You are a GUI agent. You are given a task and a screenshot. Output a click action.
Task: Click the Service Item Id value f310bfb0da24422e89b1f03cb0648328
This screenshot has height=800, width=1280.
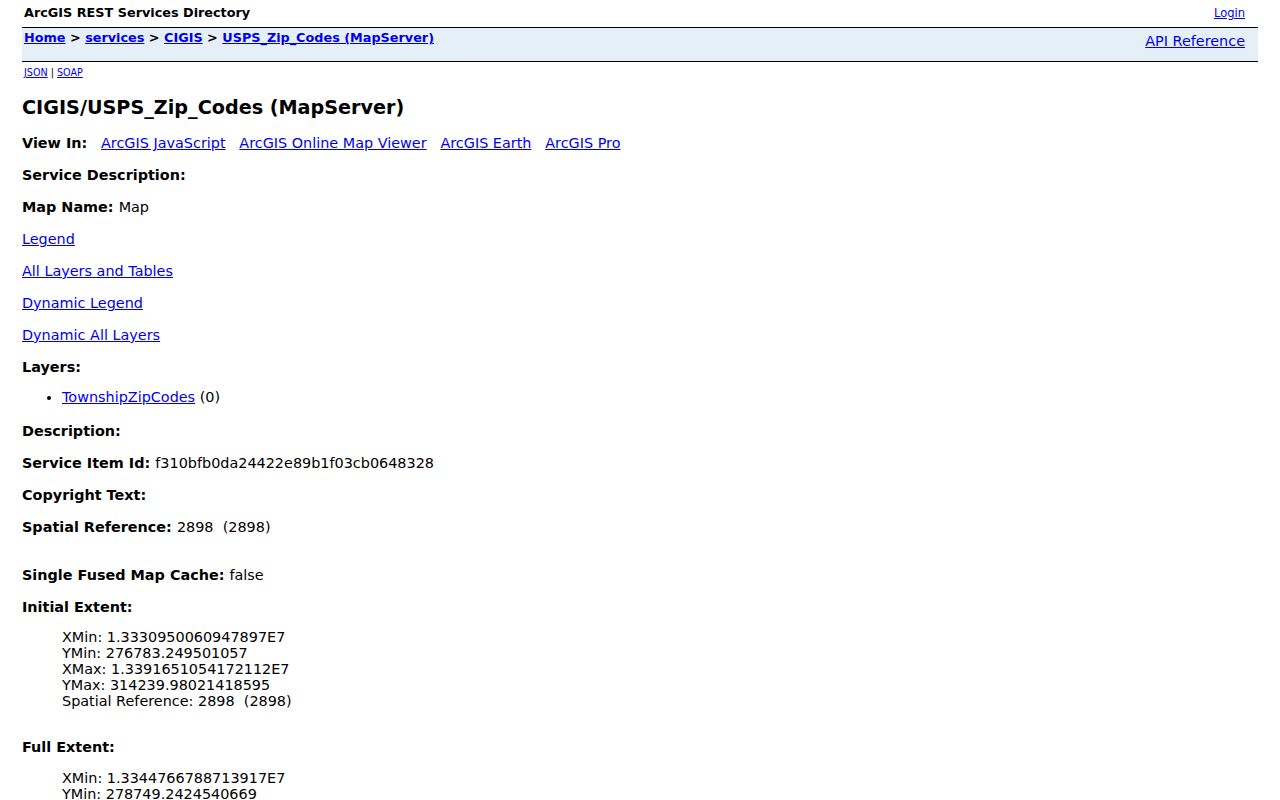(x=294, y=463)
